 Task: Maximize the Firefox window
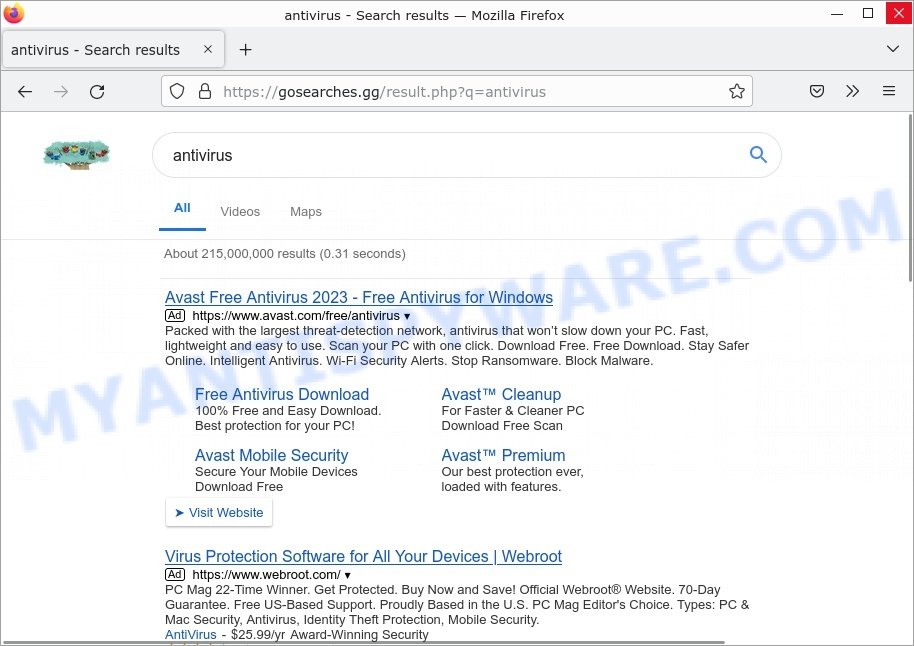(868, 13)
